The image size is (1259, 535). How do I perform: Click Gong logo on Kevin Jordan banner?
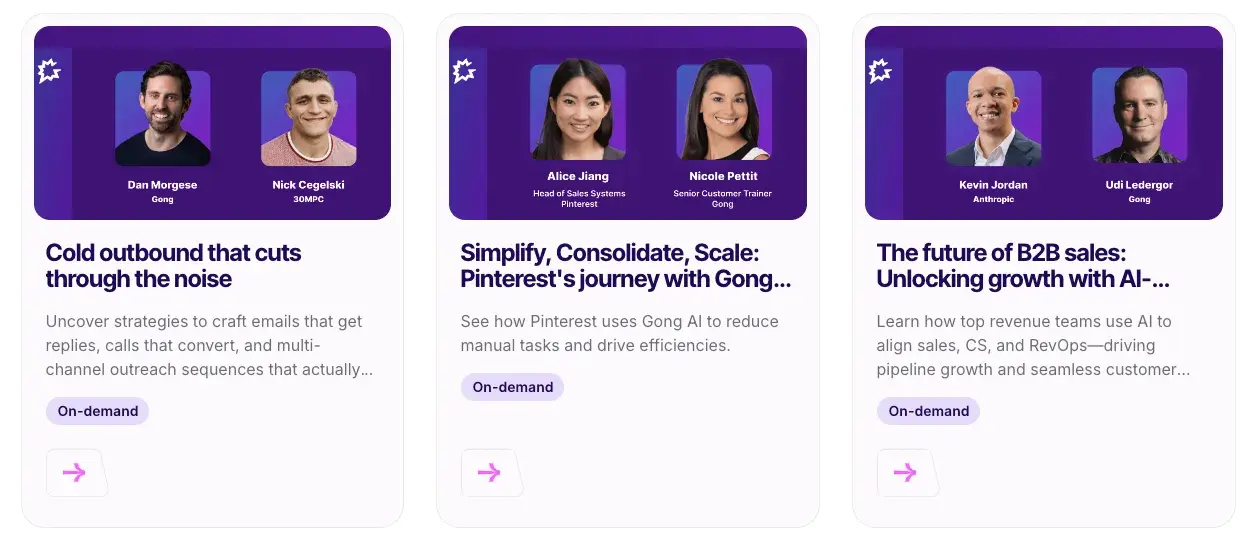[x=880, y=72]
